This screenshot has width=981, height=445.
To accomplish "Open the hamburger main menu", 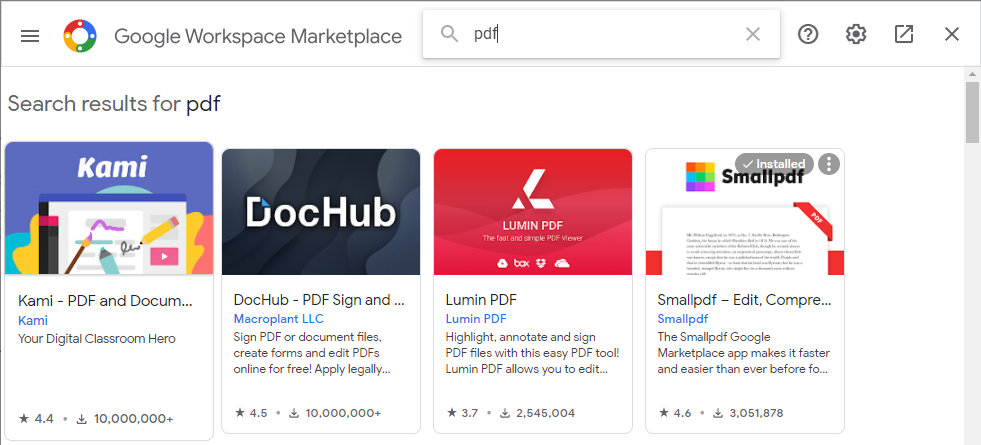I will [x=30, y=36].
